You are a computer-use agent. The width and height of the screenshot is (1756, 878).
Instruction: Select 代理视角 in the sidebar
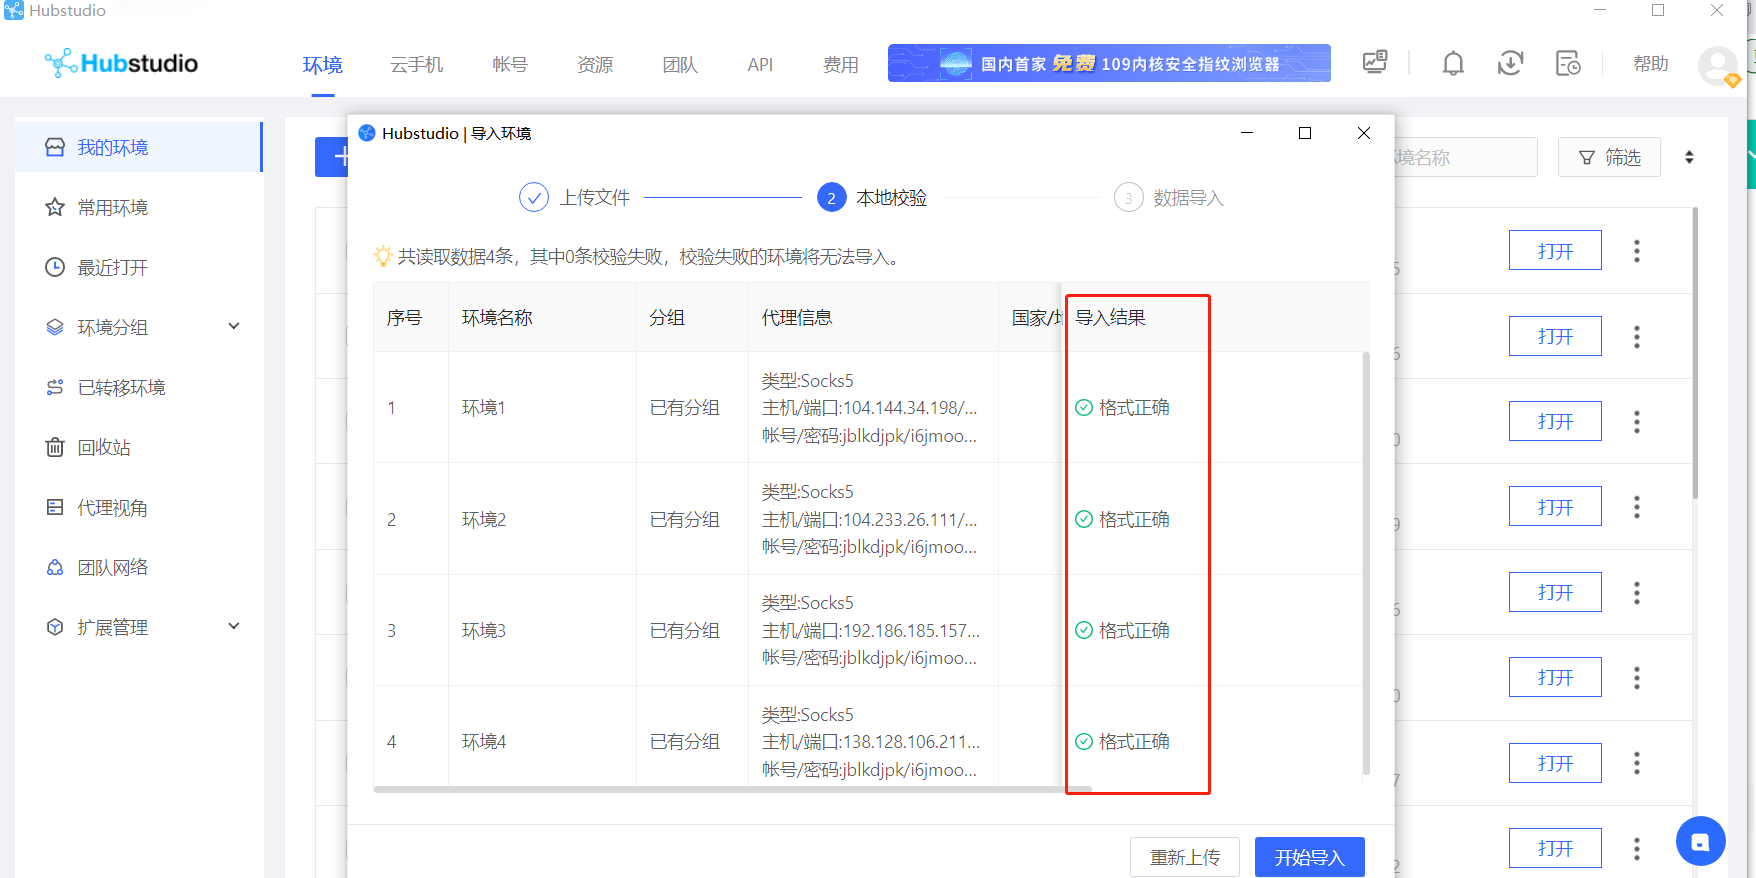pyautogui.click(x=112, y=507)
